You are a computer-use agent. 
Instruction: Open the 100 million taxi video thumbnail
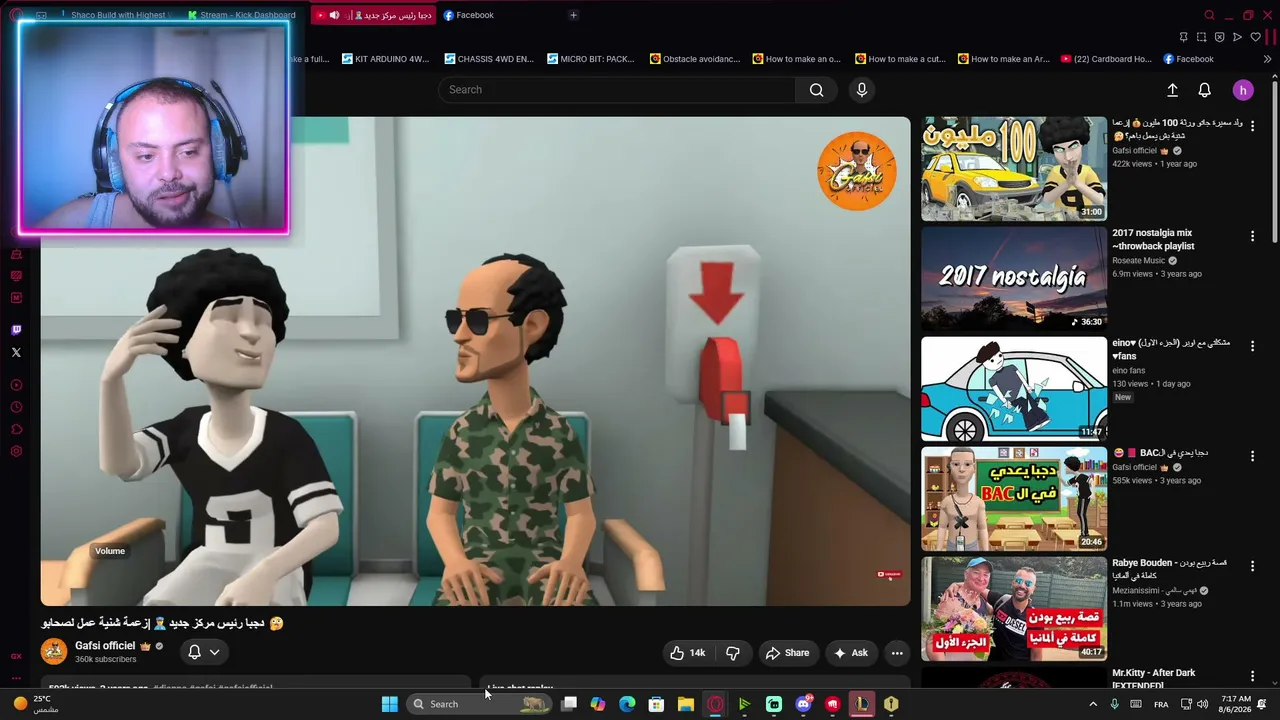pos(1014,168)
